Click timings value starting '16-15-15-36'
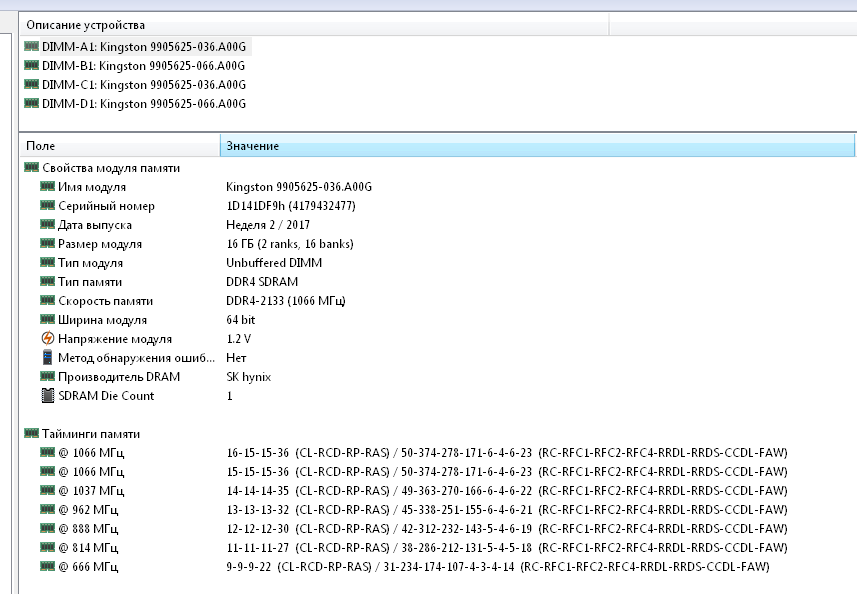Screen dimensions: 857x594 [x=507, y=452]
